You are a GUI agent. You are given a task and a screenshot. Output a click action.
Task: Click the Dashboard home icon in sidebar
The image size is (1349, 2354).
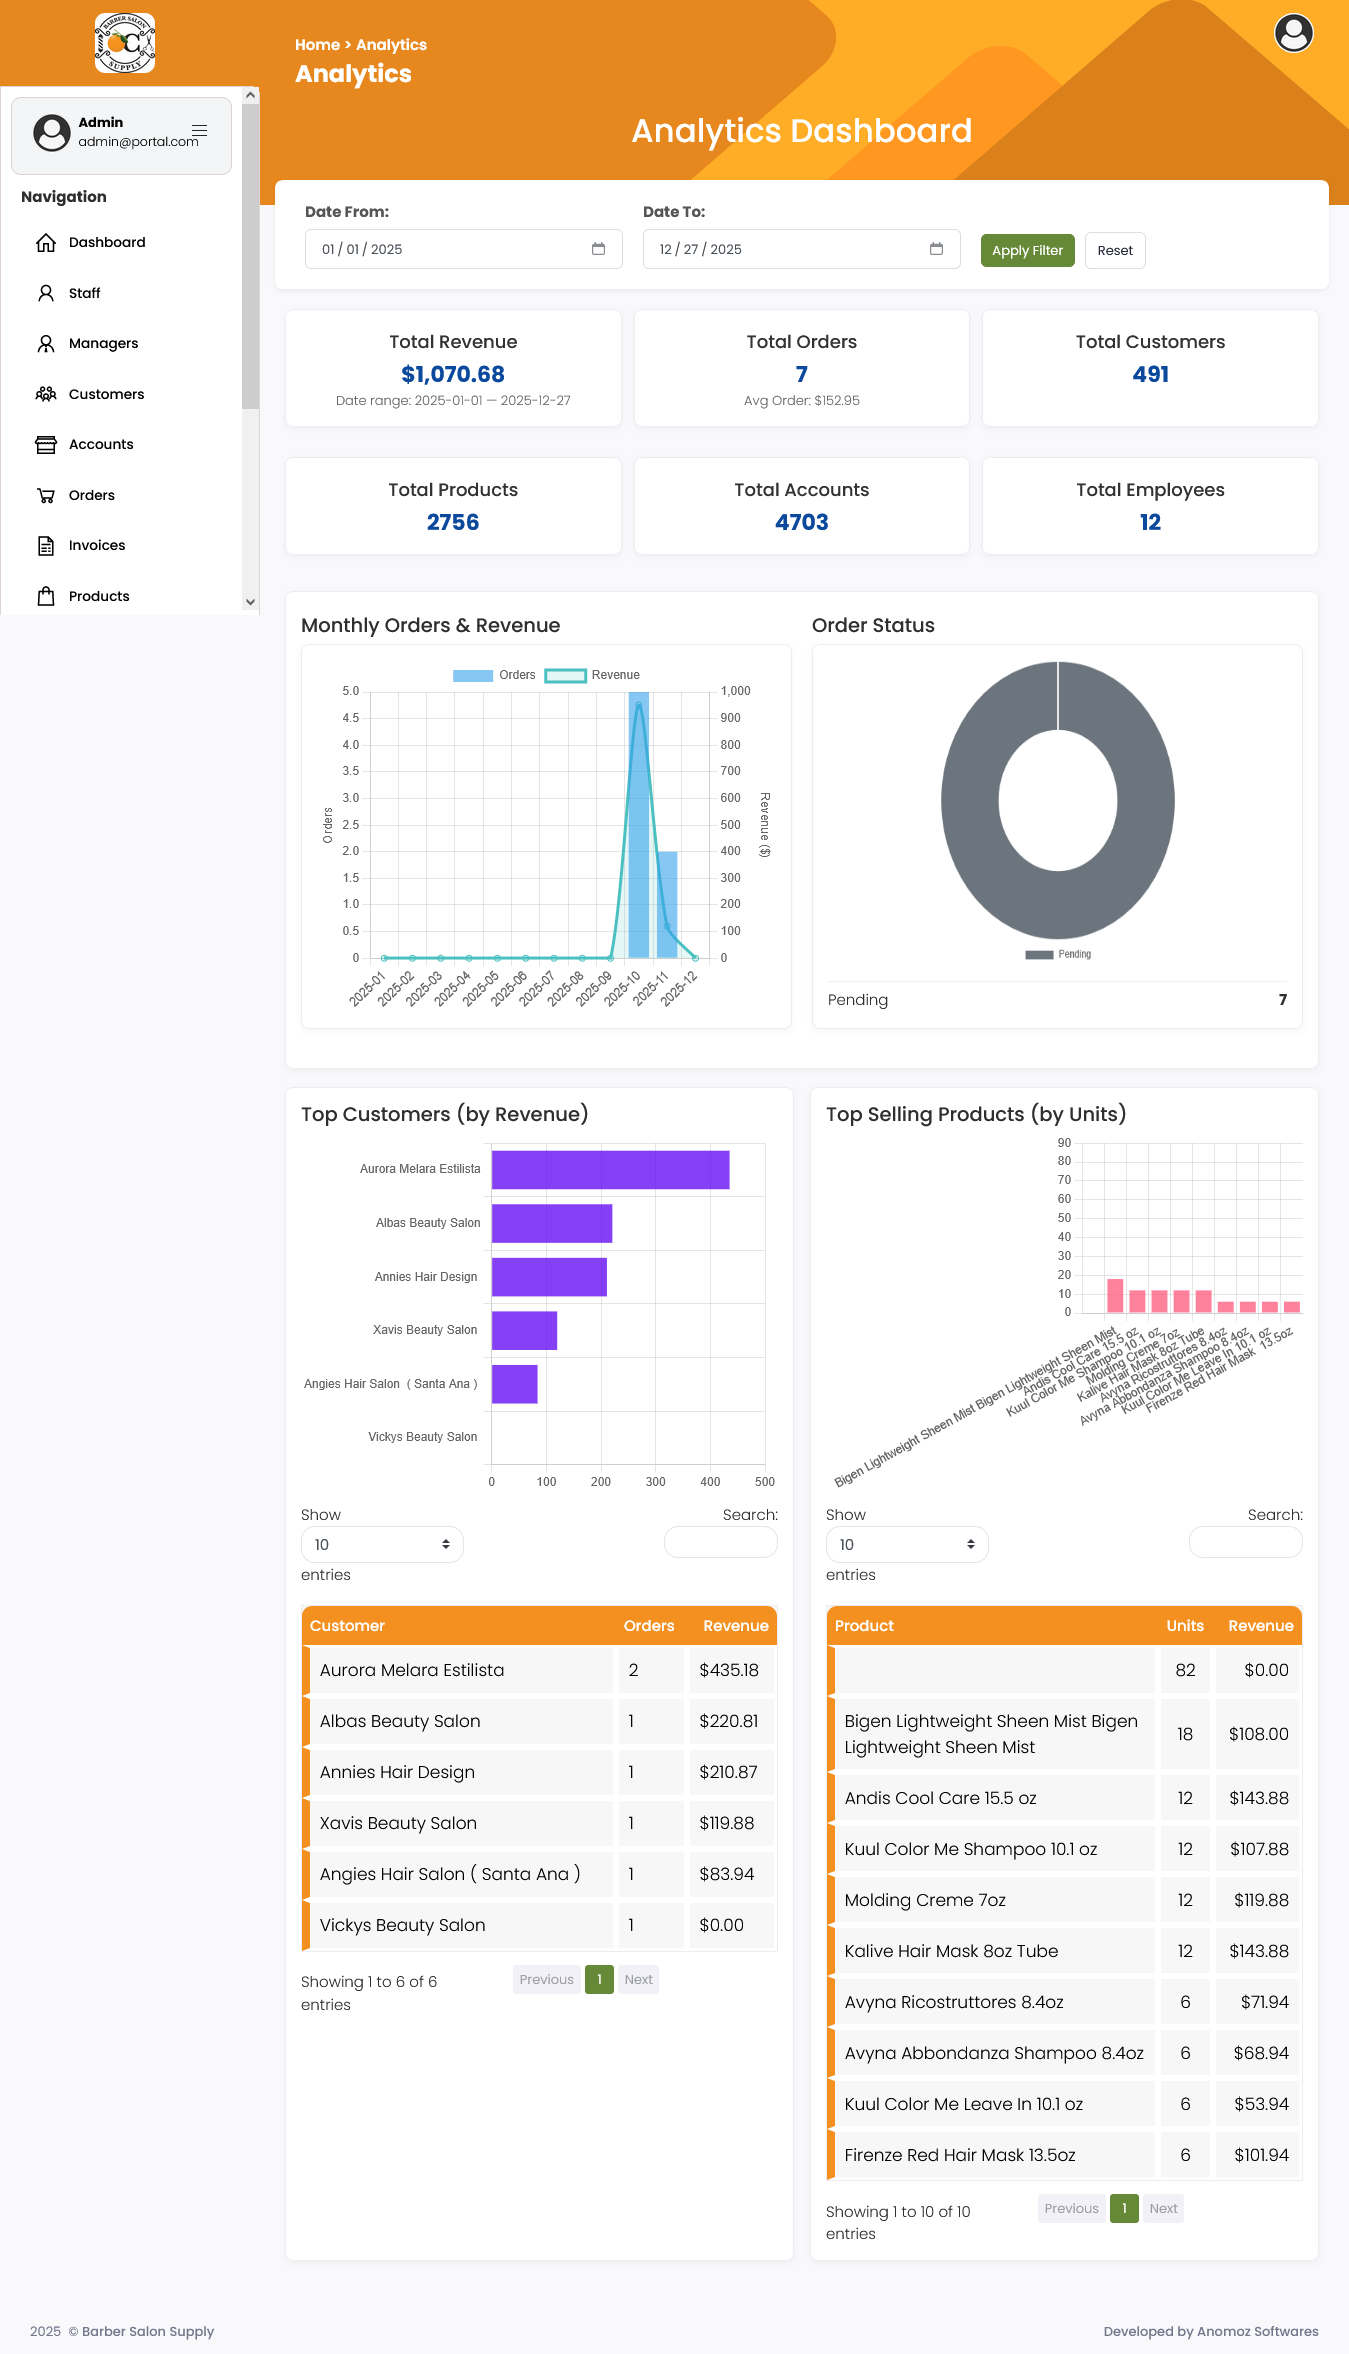click(x=46, y=243)
